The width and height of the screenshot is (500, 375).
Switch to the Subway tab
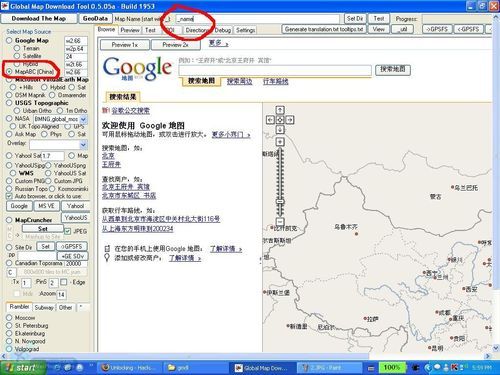(x=44, y=307)
